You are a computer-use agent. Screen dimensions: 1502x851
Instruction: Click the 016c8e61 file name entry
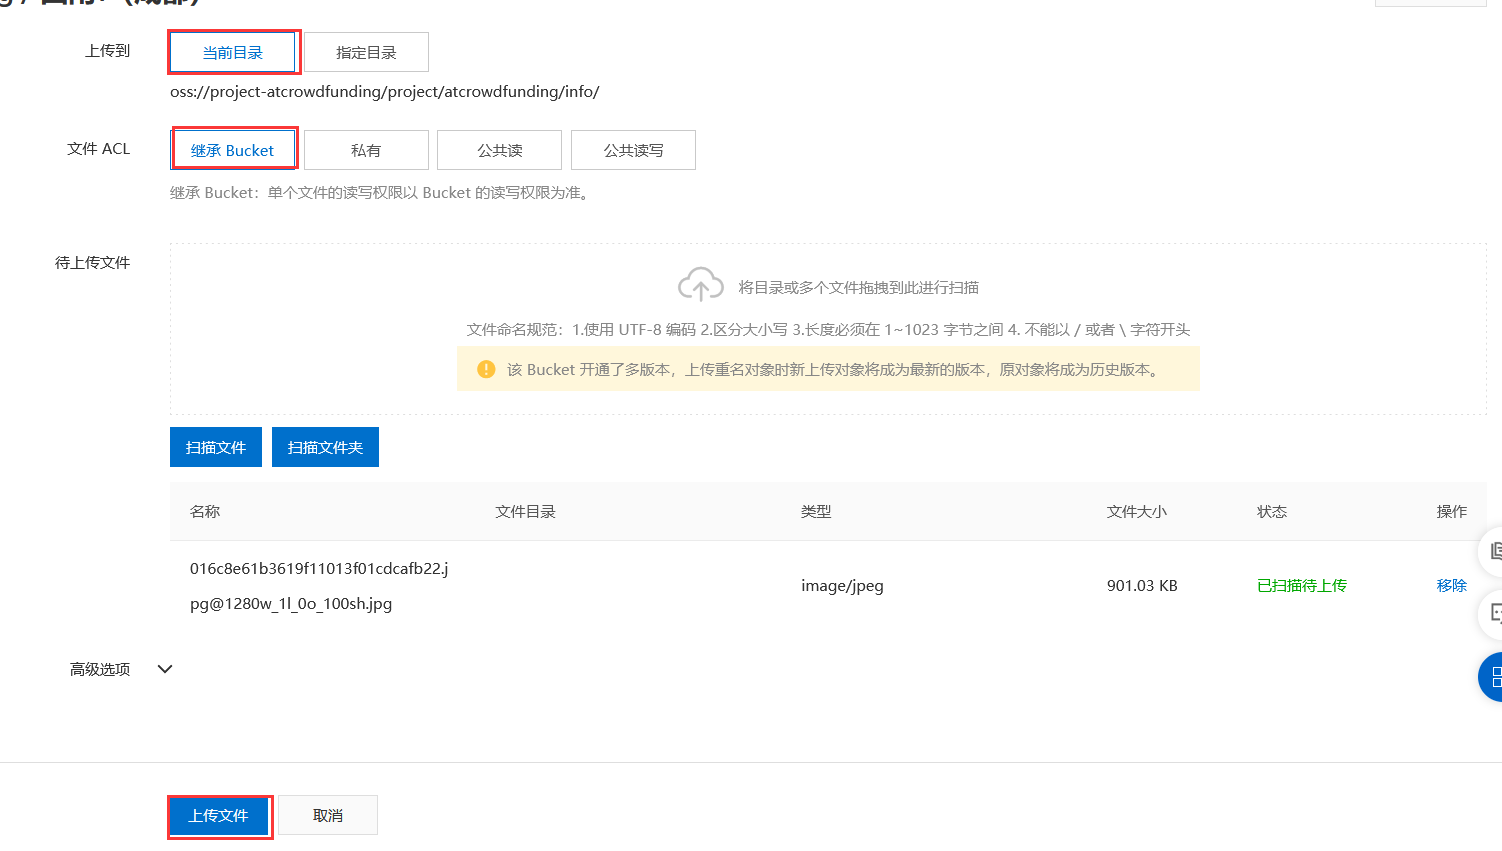[x=318, y=585]
